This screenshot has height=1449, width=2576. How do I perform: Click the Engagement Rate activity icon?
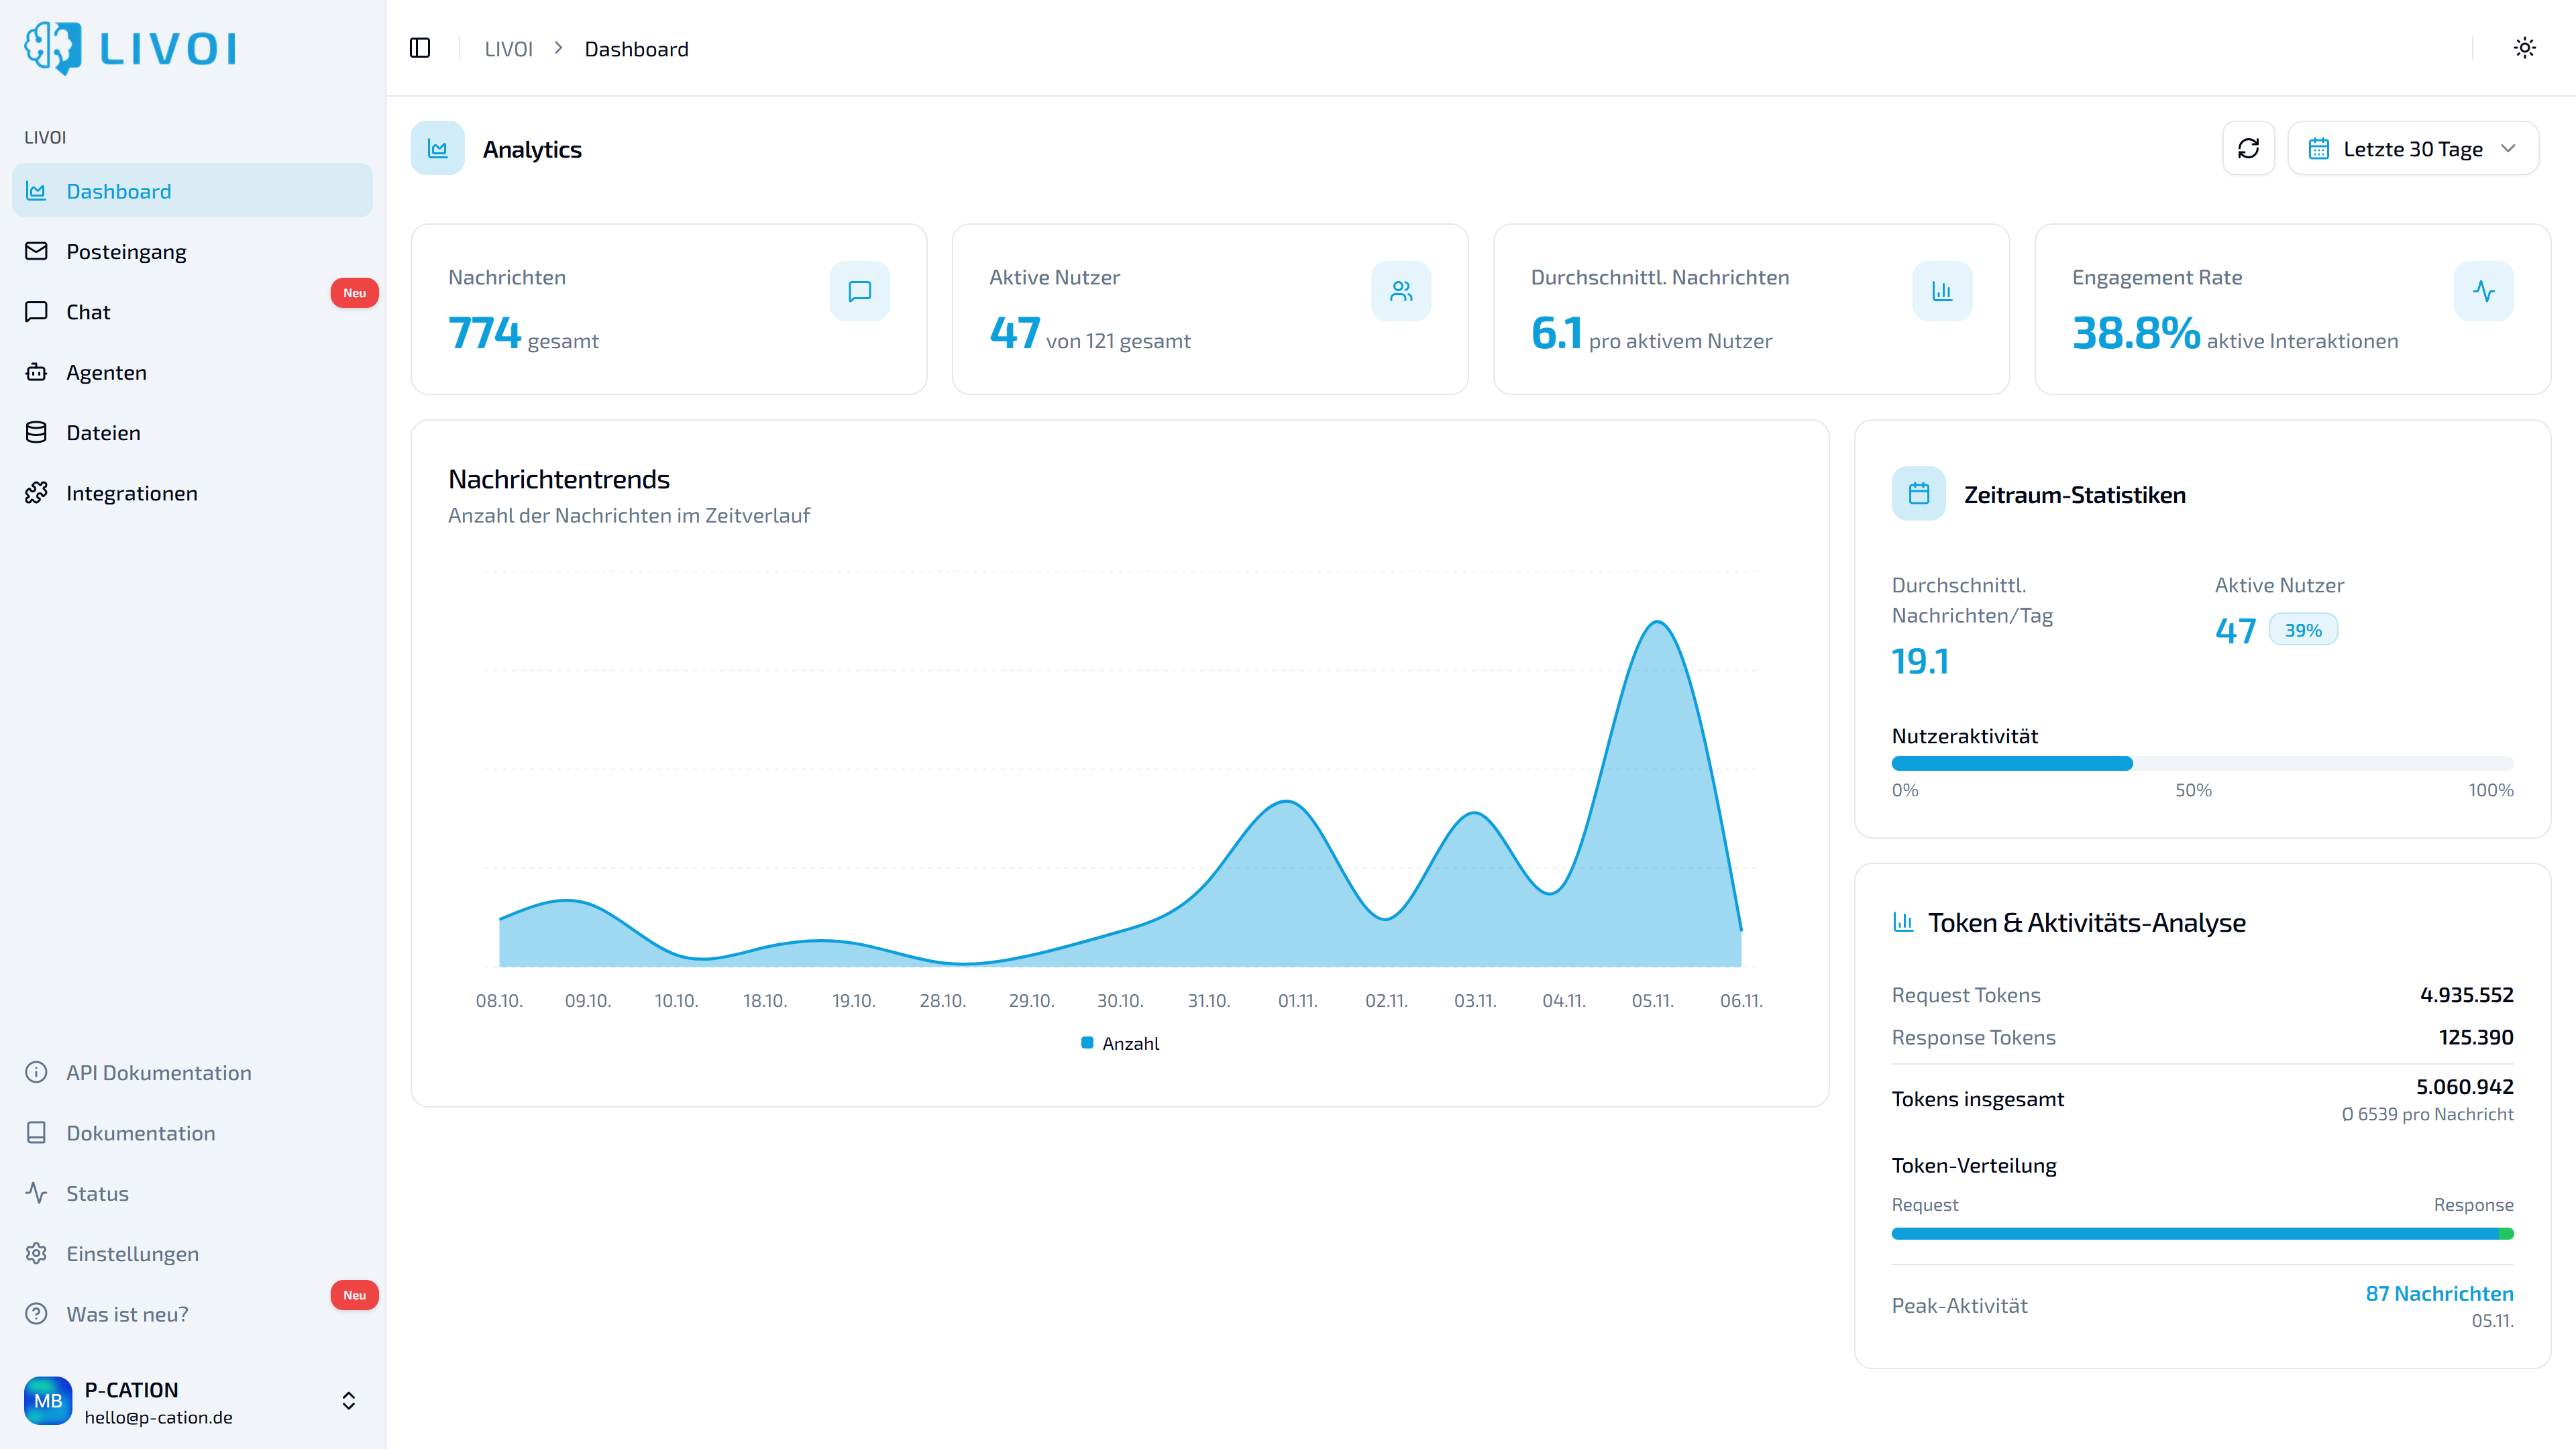coord(2484,291)
